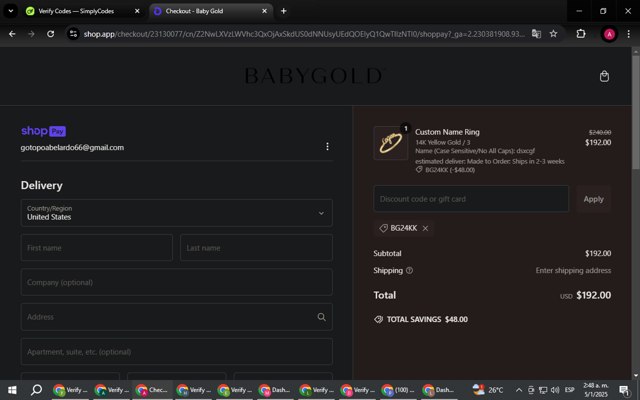Click the shipping info question mark icon
Image resolution: width=640 pixels, height=400 pixels.
coord(409,270)
